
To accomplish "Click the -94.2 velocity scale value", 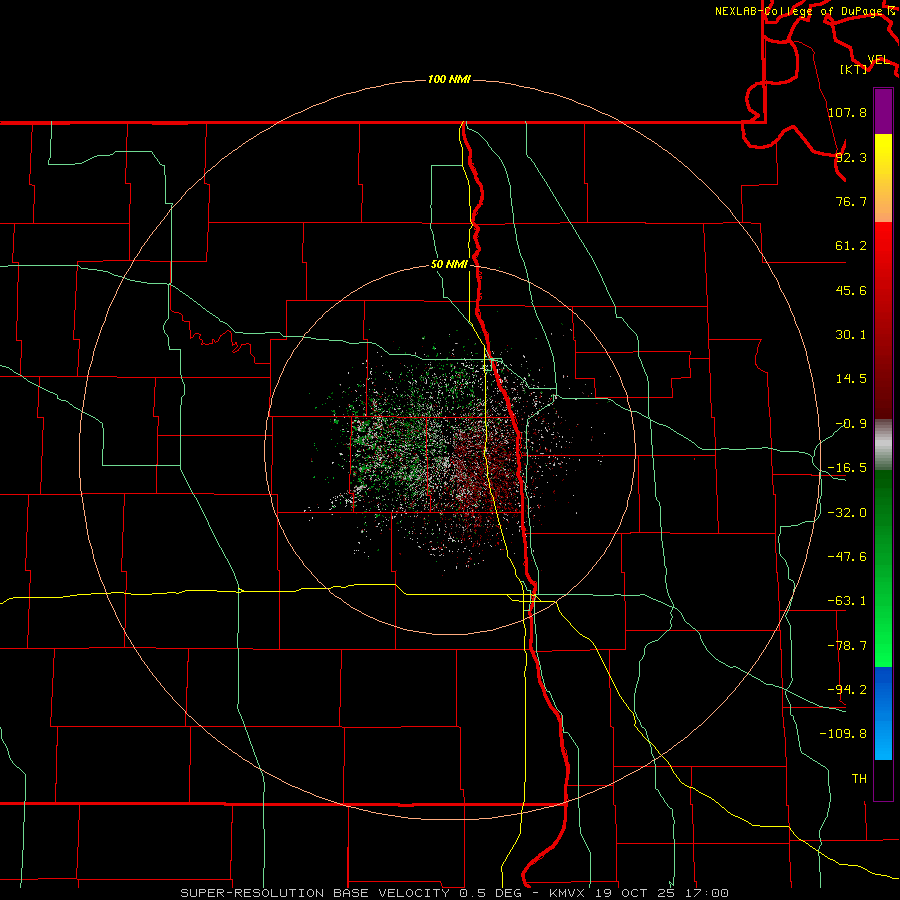I will [847, 690].
